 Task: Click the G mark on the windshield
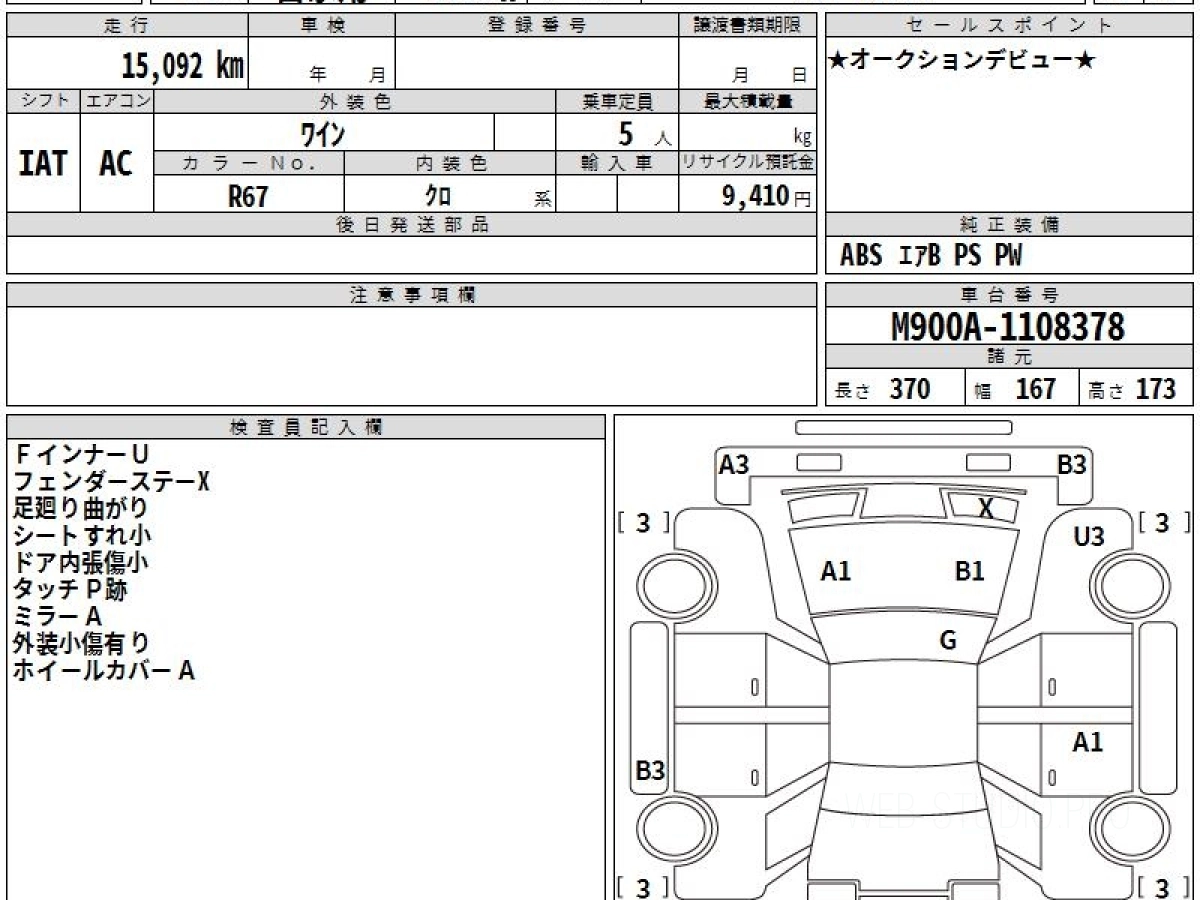(x=948, y=641)
